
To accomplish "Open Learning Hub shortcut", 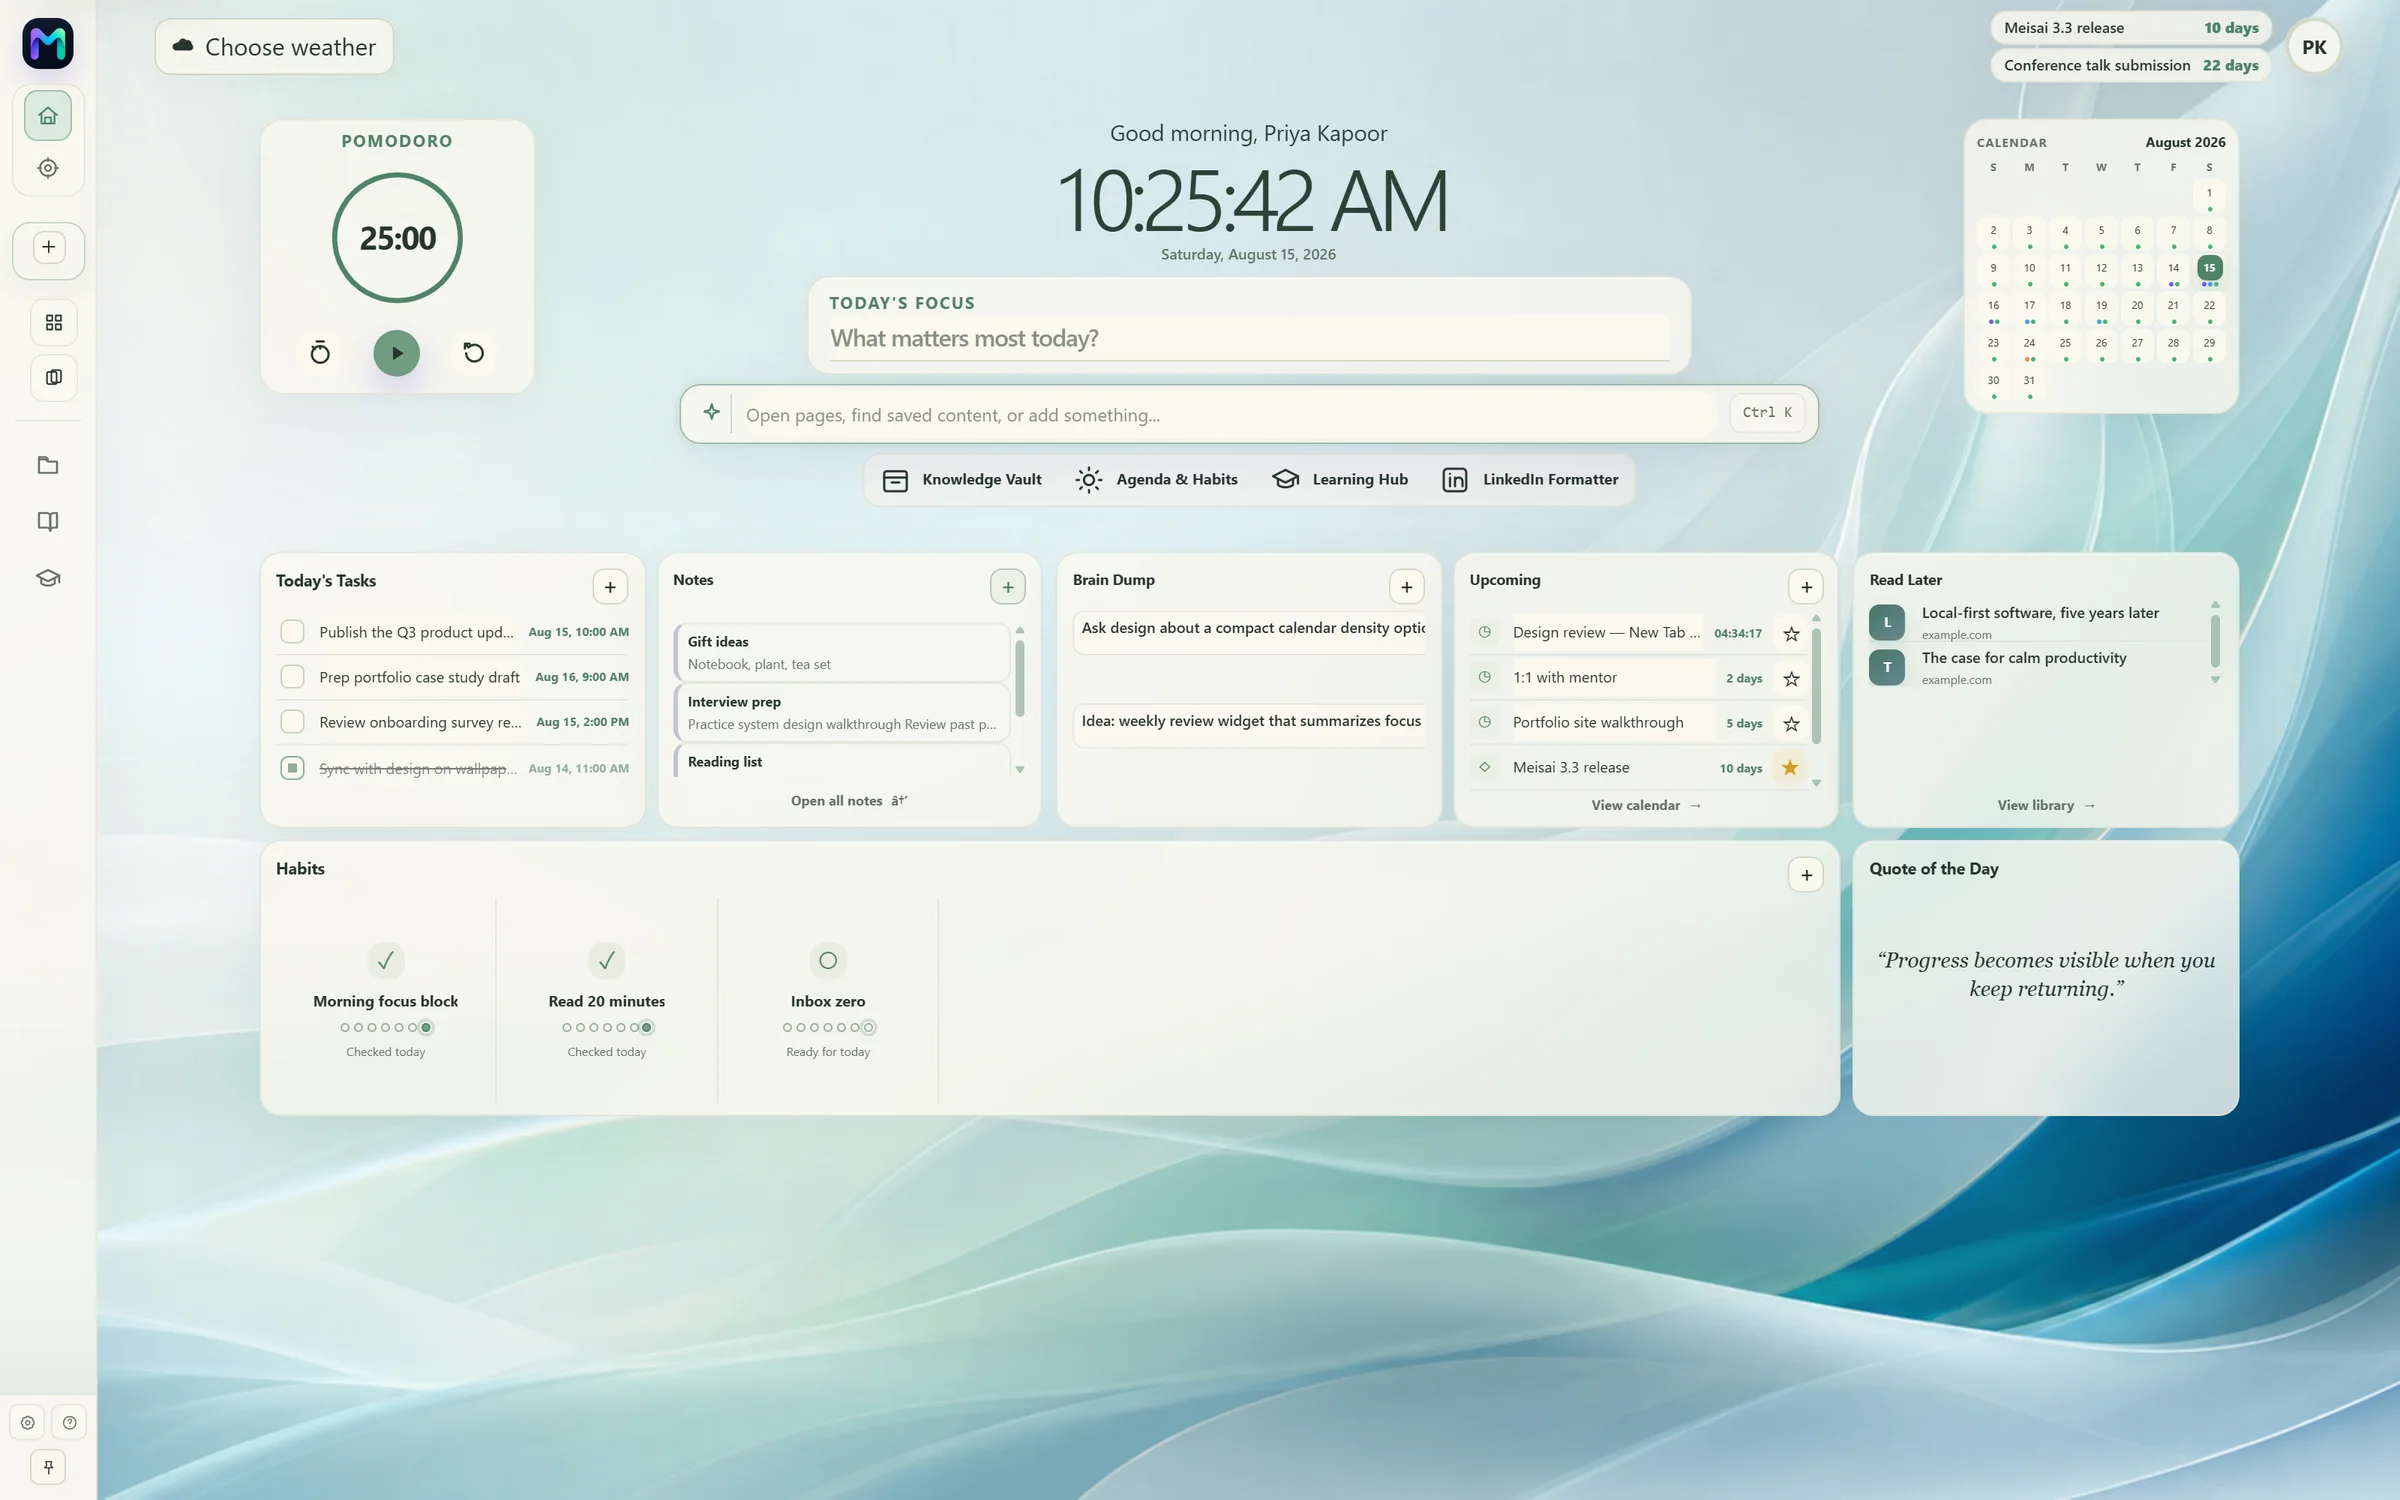I will click(x=1340, y=480).
